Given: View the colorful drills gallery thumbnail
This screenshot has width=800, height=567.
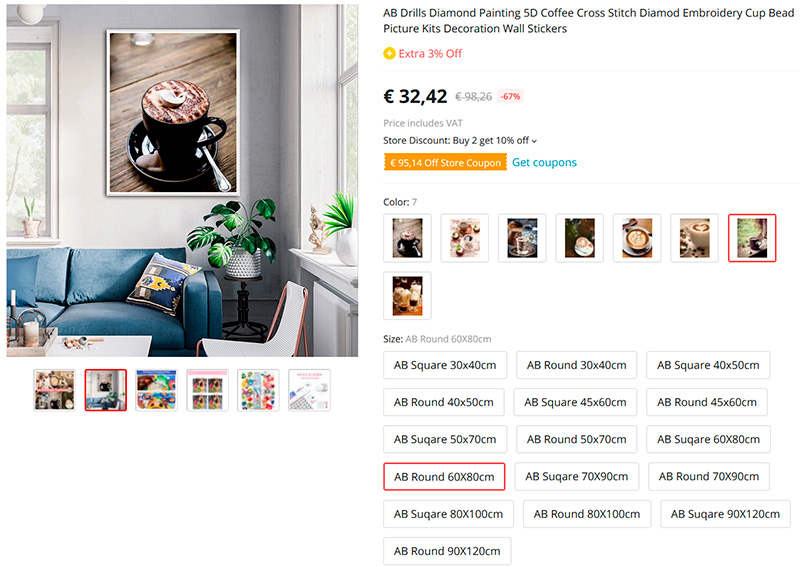Looking at the screenshot, I should [157, 390].
